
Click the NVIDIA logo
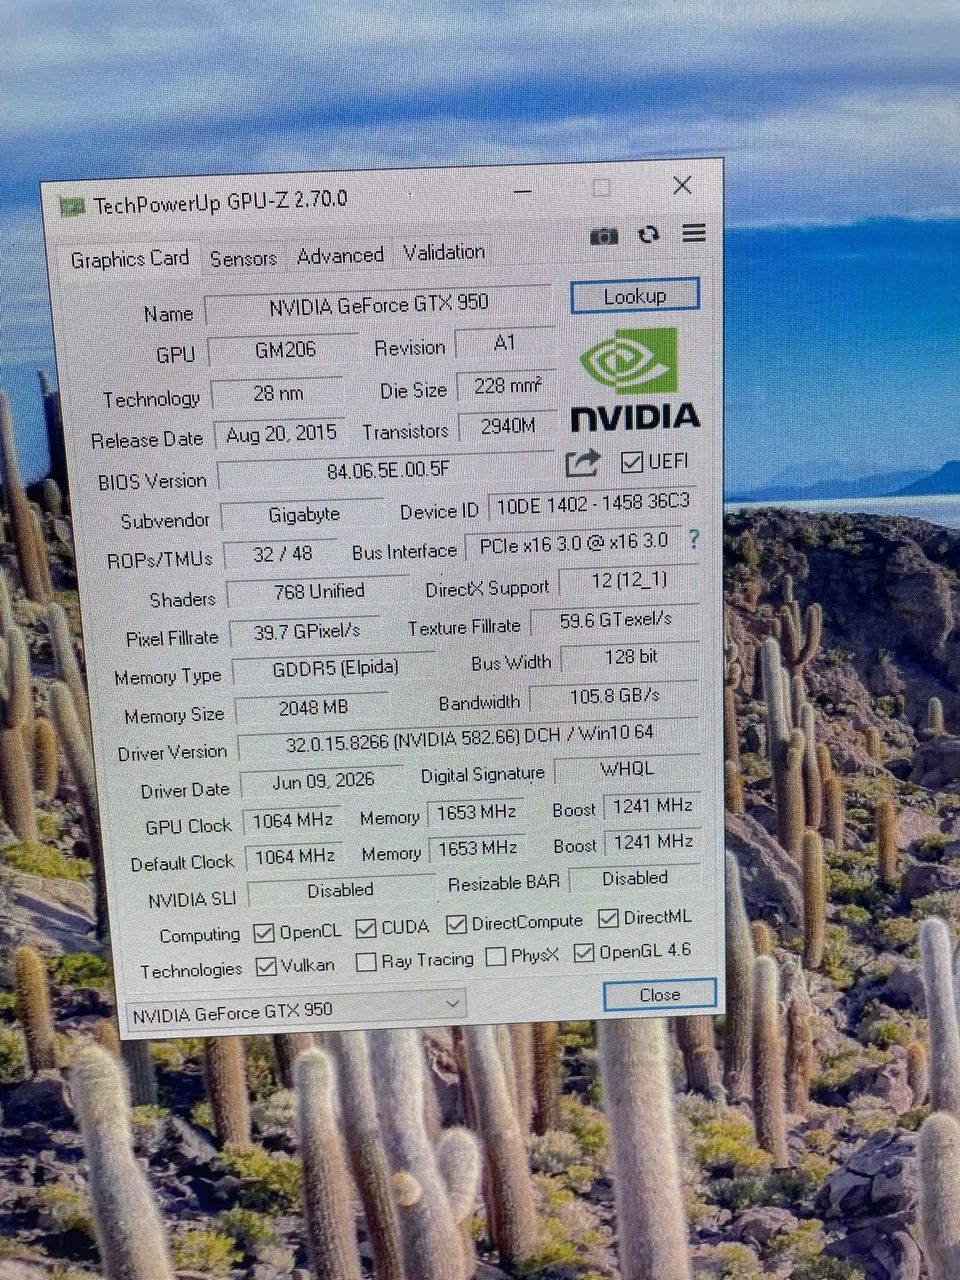(x=634, y=380)
